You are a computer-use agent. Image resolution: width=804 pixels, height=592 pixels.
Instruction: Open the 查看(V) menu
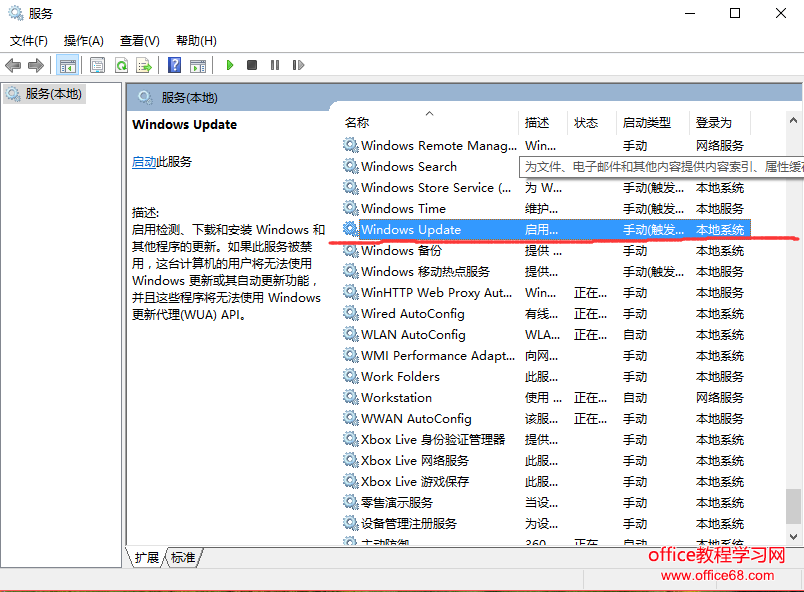pos(138,41)
